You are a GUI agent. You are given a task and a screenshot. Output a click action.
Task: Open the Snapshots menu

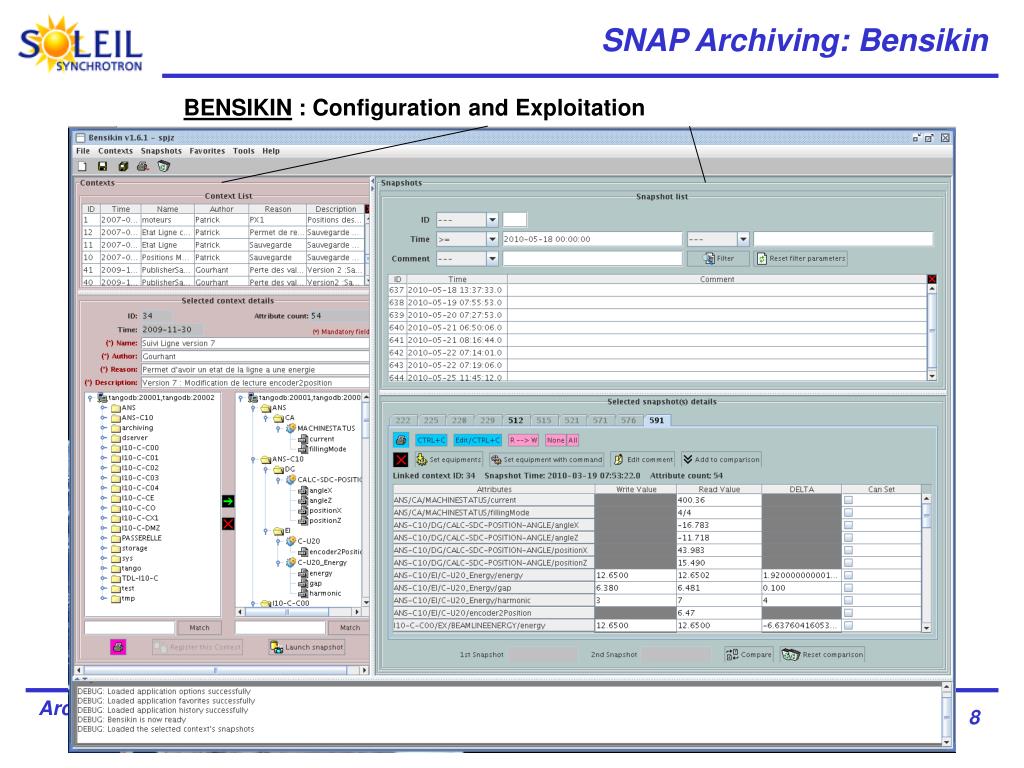pyautogui.click(x=161, y=151)
